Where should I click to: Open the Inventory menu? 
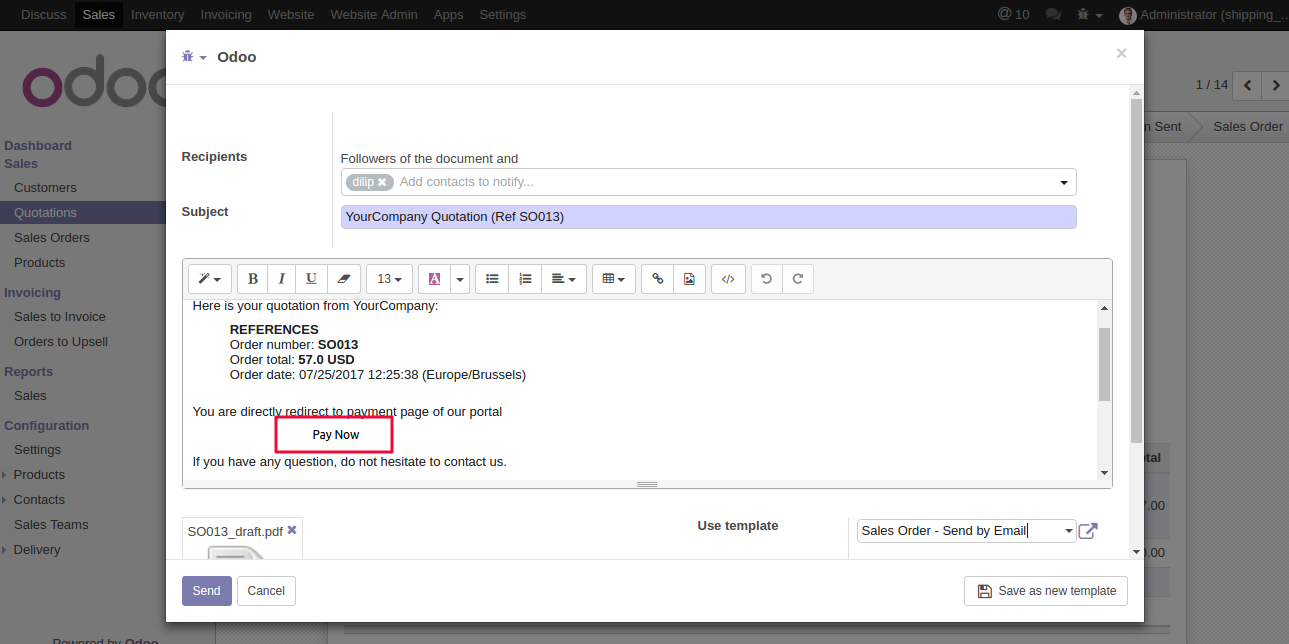coord(157,15)
